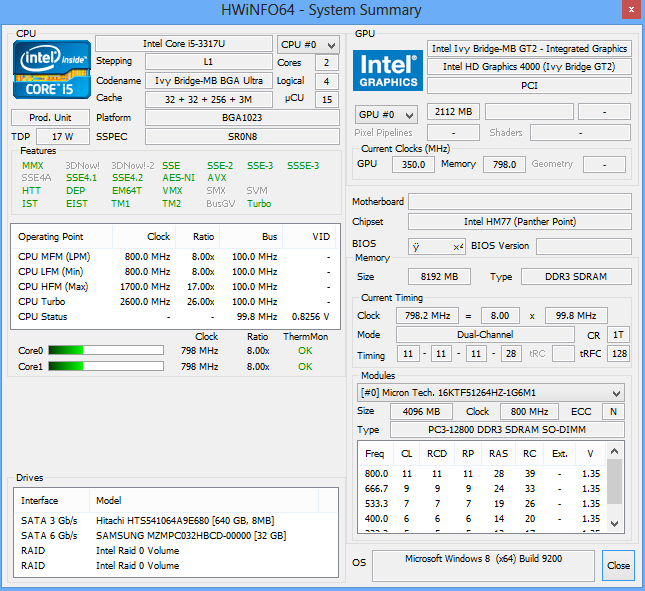645x591 pixels.
Task: Click the Intel Core i5 CPU logo
Action: click(x=52, y=70)
